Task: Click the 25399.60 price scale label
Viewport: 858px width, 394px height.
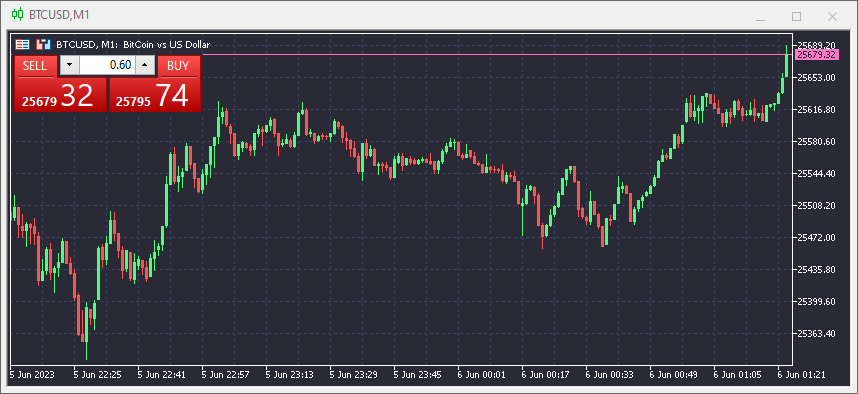Action: point(815,302)
